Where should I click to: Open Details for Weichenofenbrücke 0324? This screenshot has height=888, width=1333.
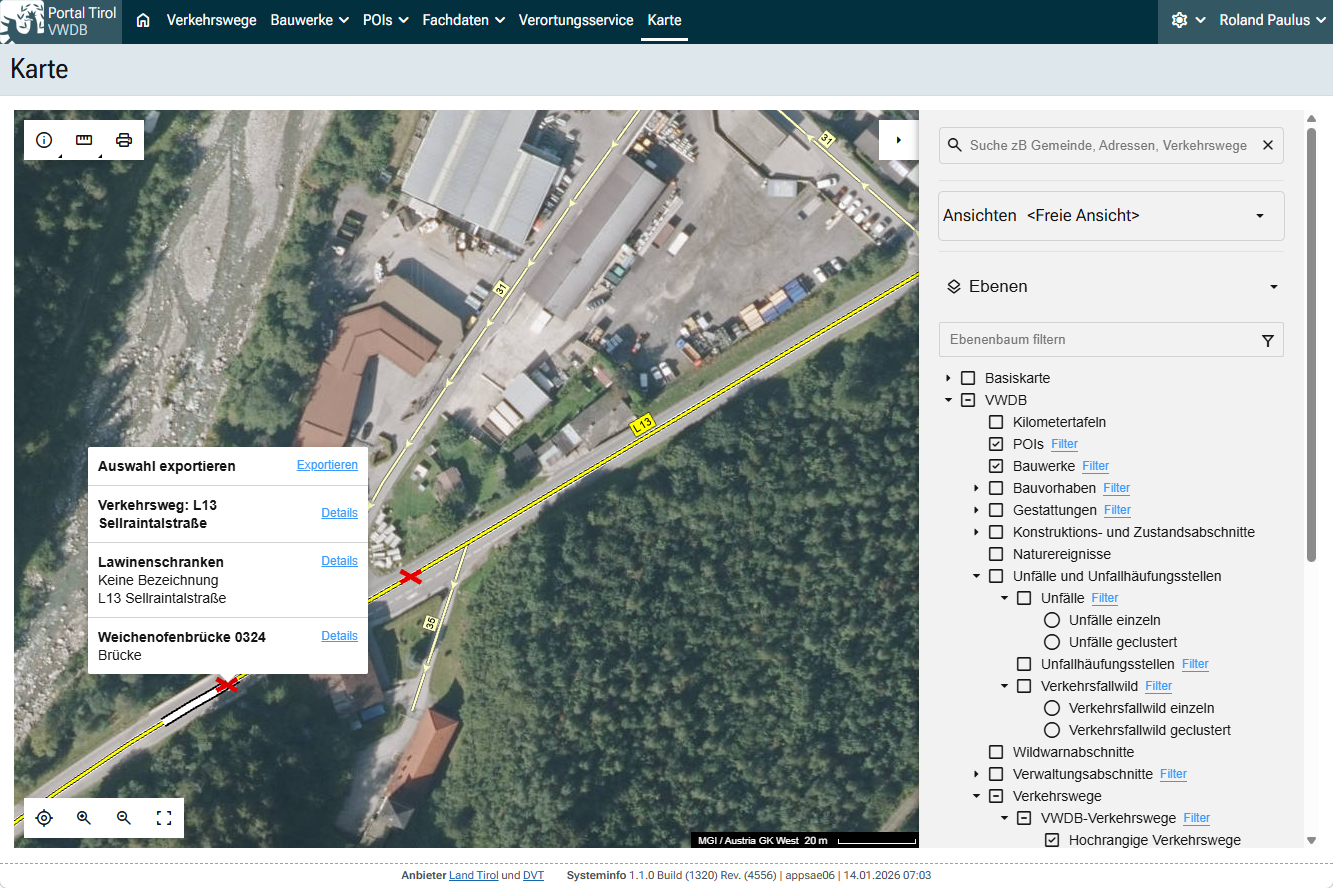[339, 636]
